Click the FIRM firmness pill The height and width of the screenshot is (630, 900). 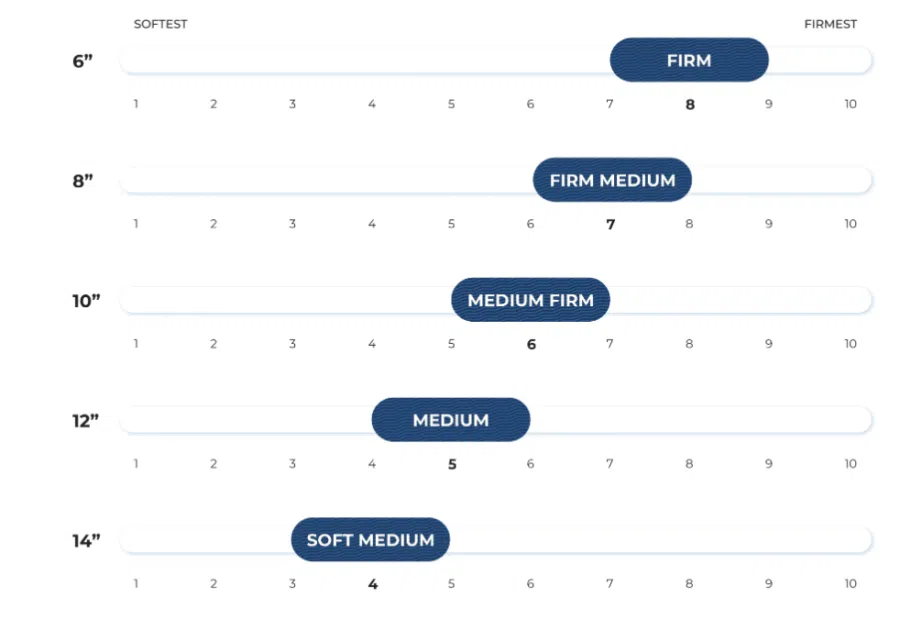pos(689,60)
